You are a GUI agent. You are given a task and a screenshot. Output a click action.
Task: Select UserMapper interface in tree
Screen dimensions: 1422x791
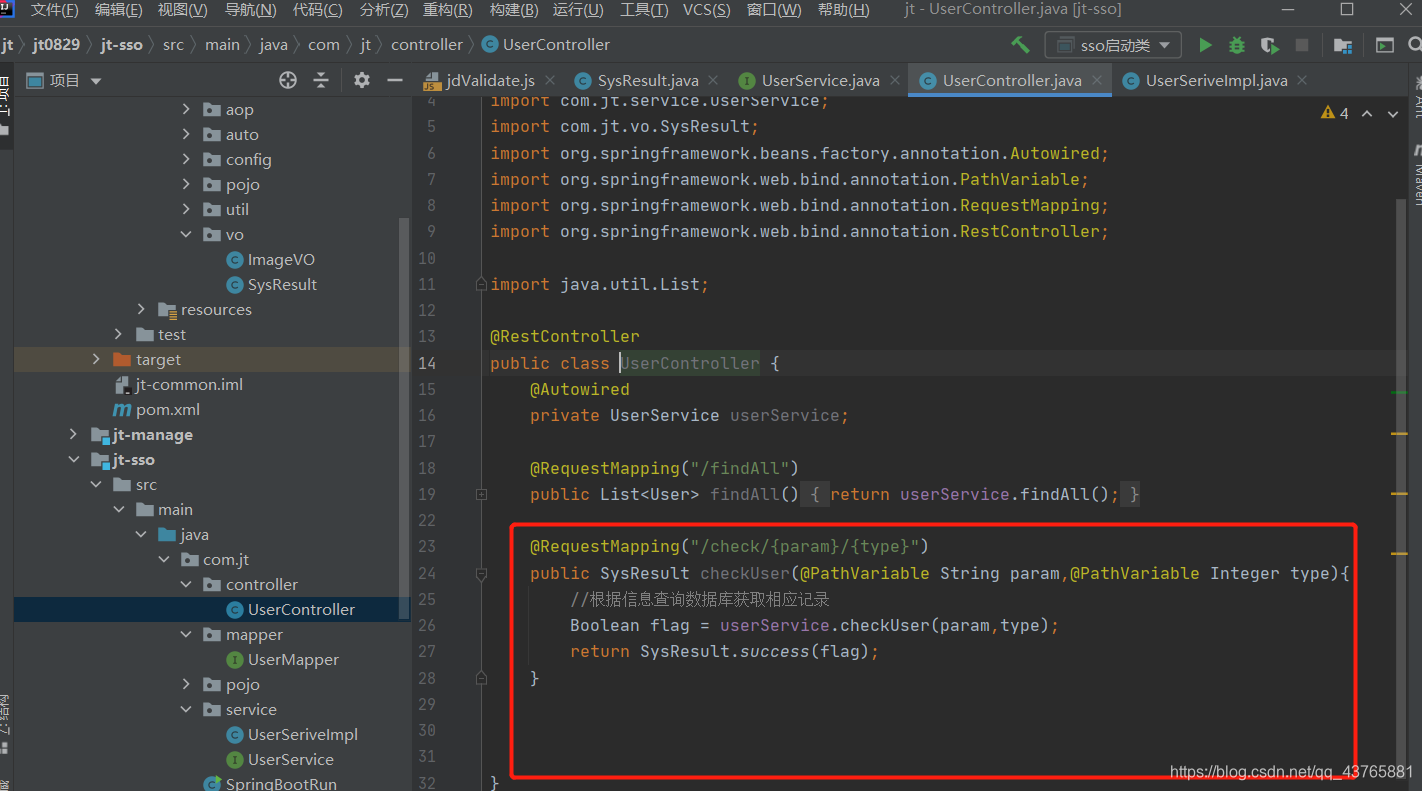293,659
